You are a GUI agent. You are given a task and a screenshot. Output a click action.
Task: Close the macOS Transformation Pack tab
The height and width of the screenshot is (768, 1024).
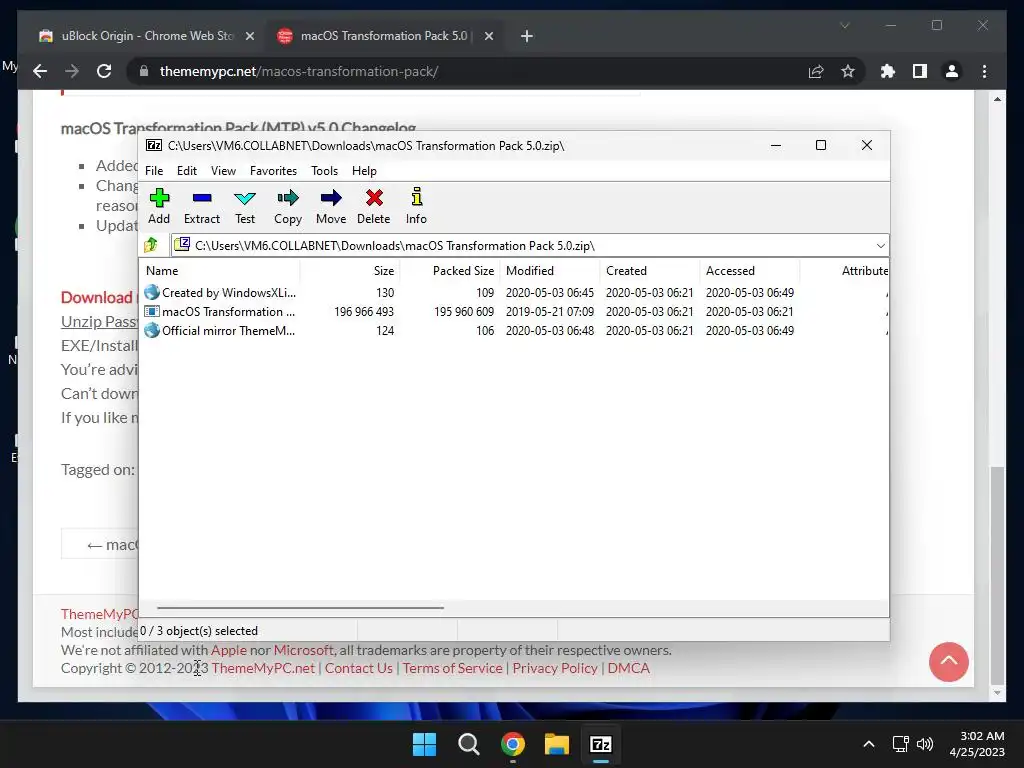(x=488, y=36)
